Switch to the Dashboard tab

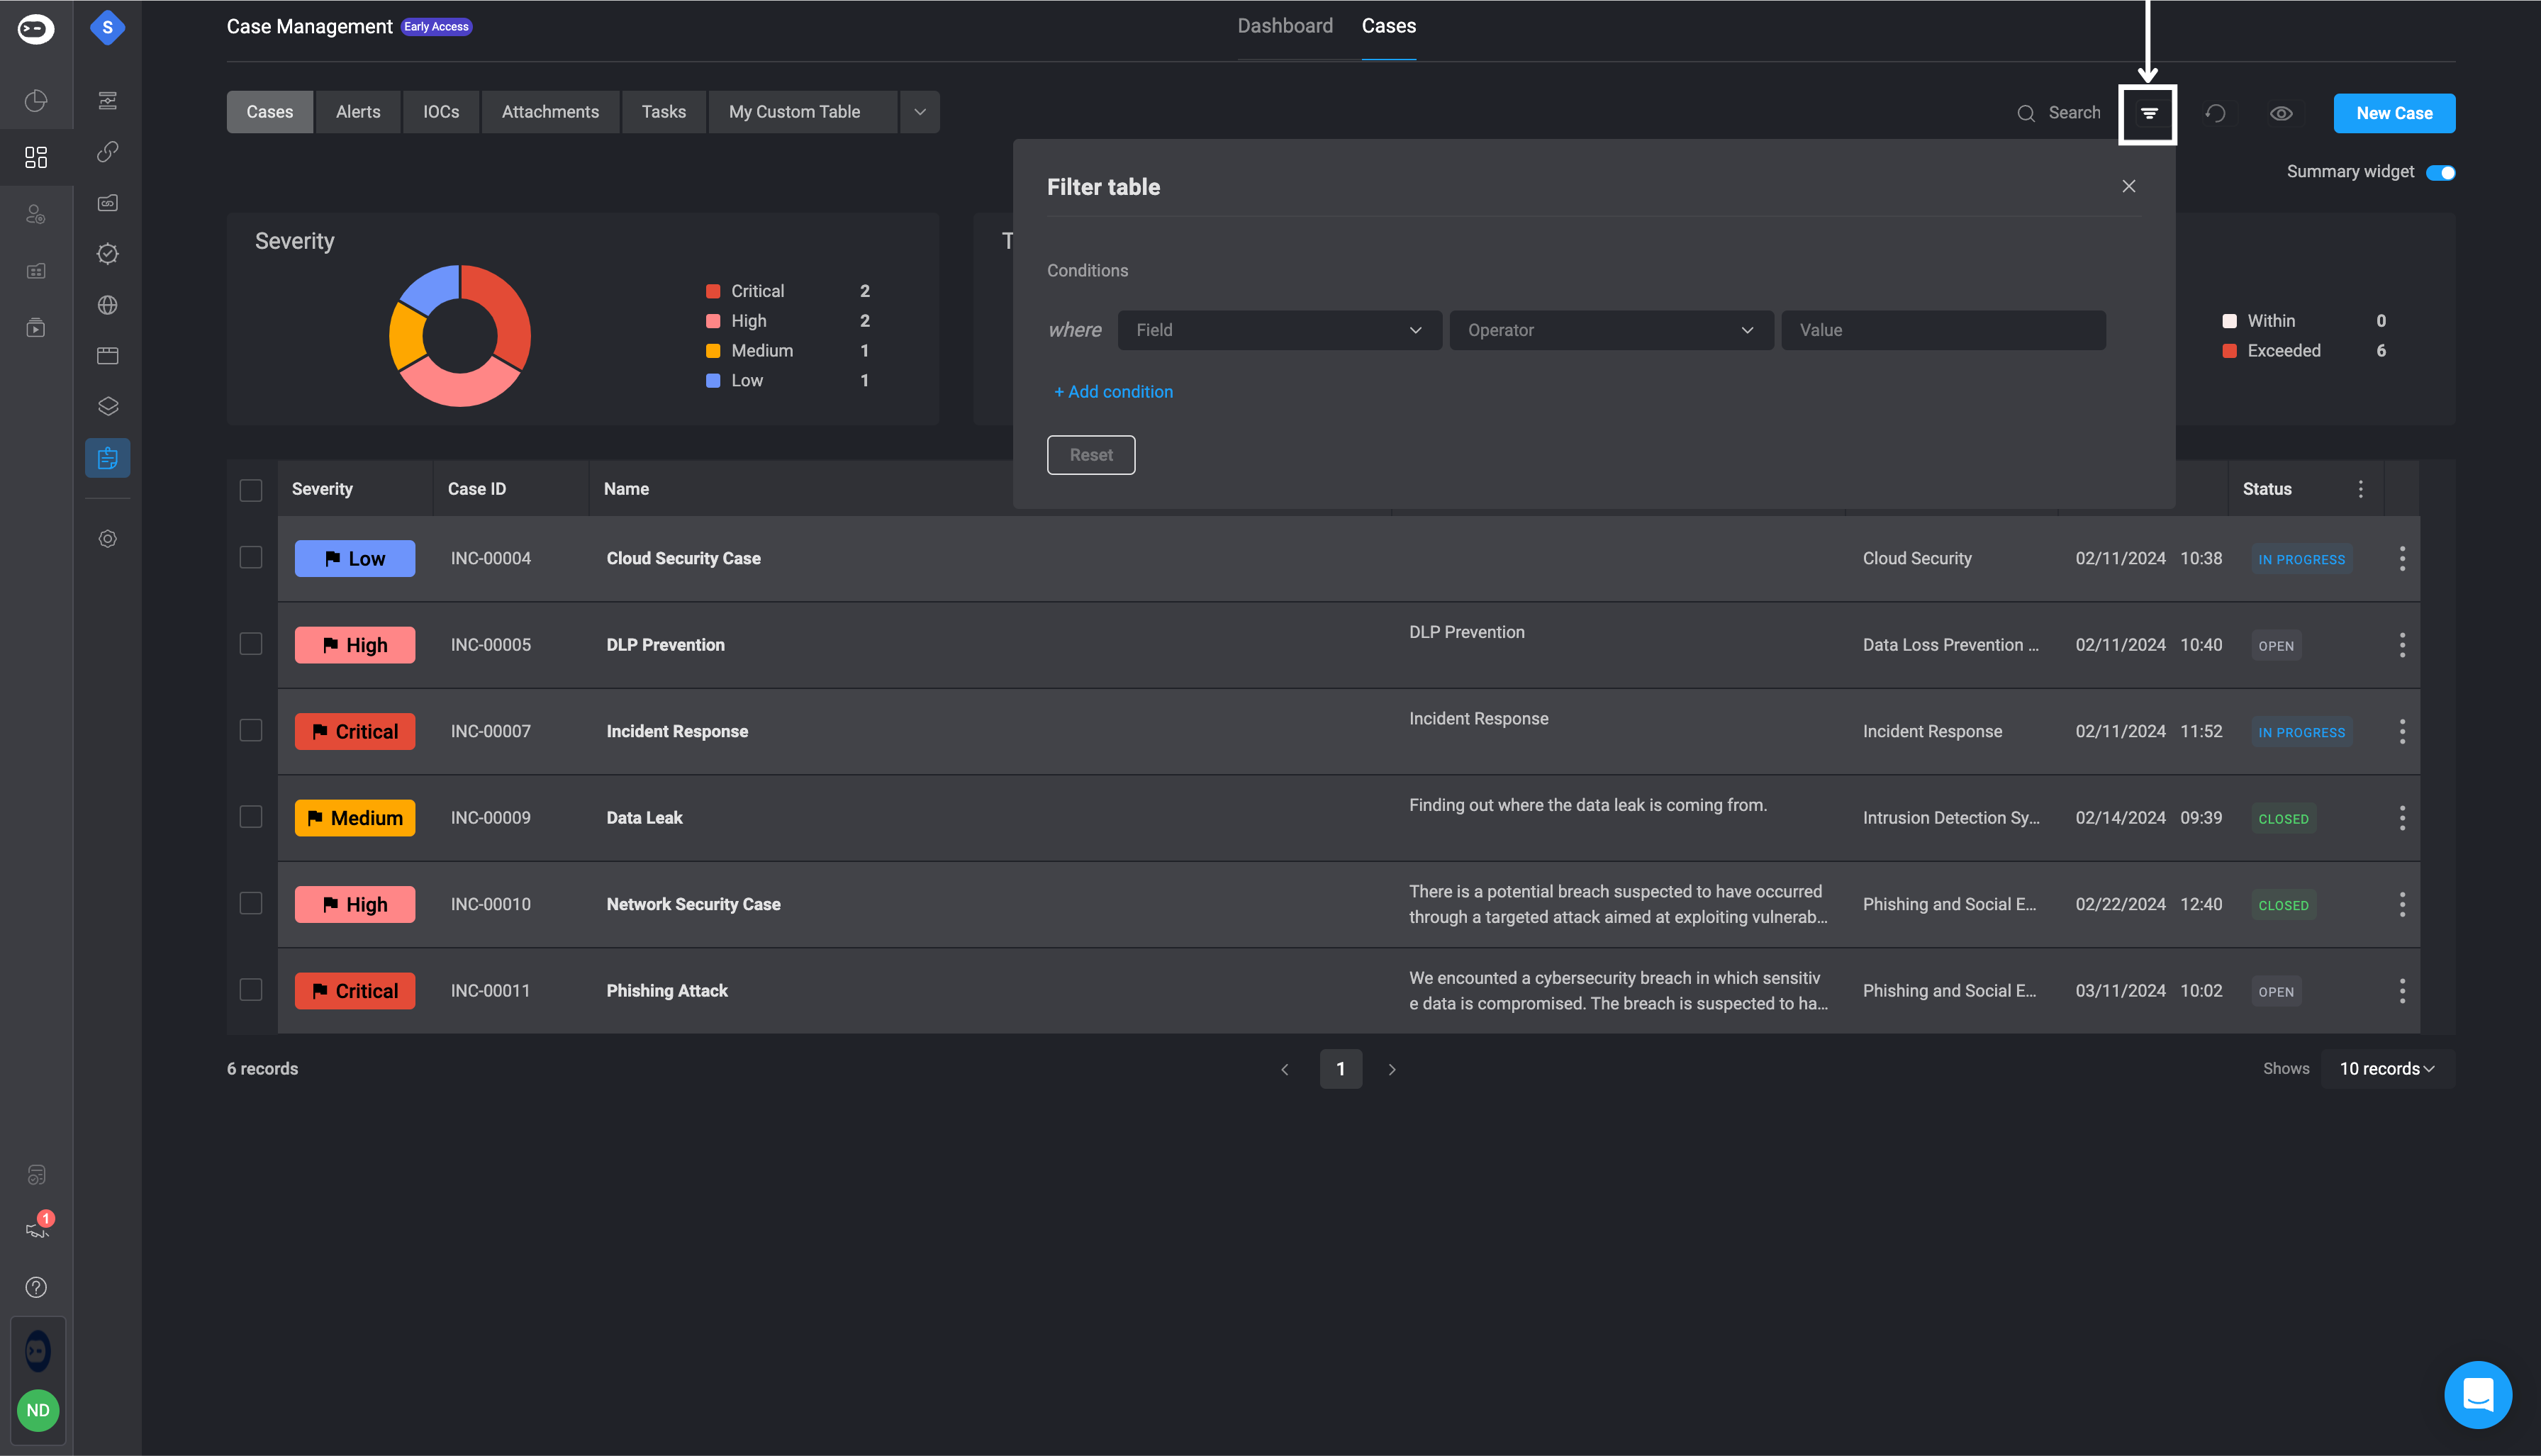click(x=1285, y=26)
